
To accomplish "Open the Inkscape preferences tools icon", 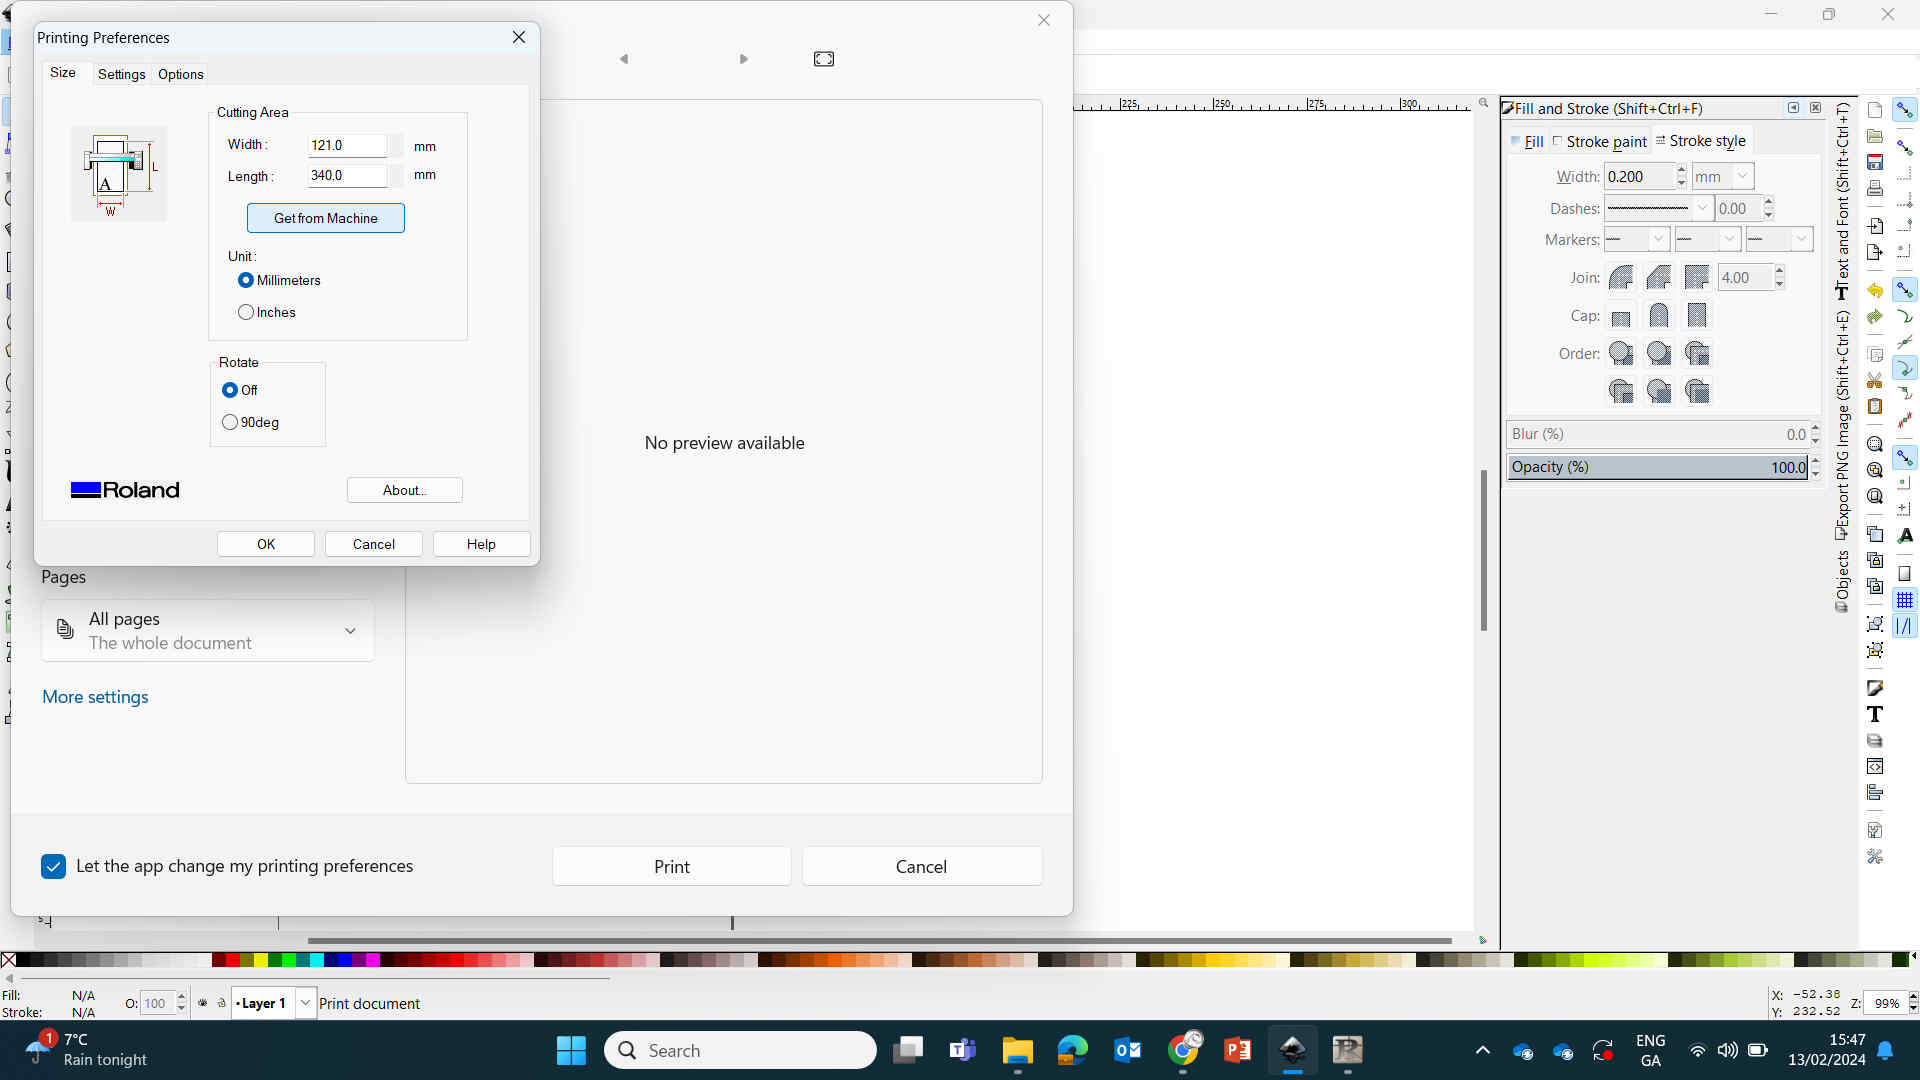I will (1875, 856).
